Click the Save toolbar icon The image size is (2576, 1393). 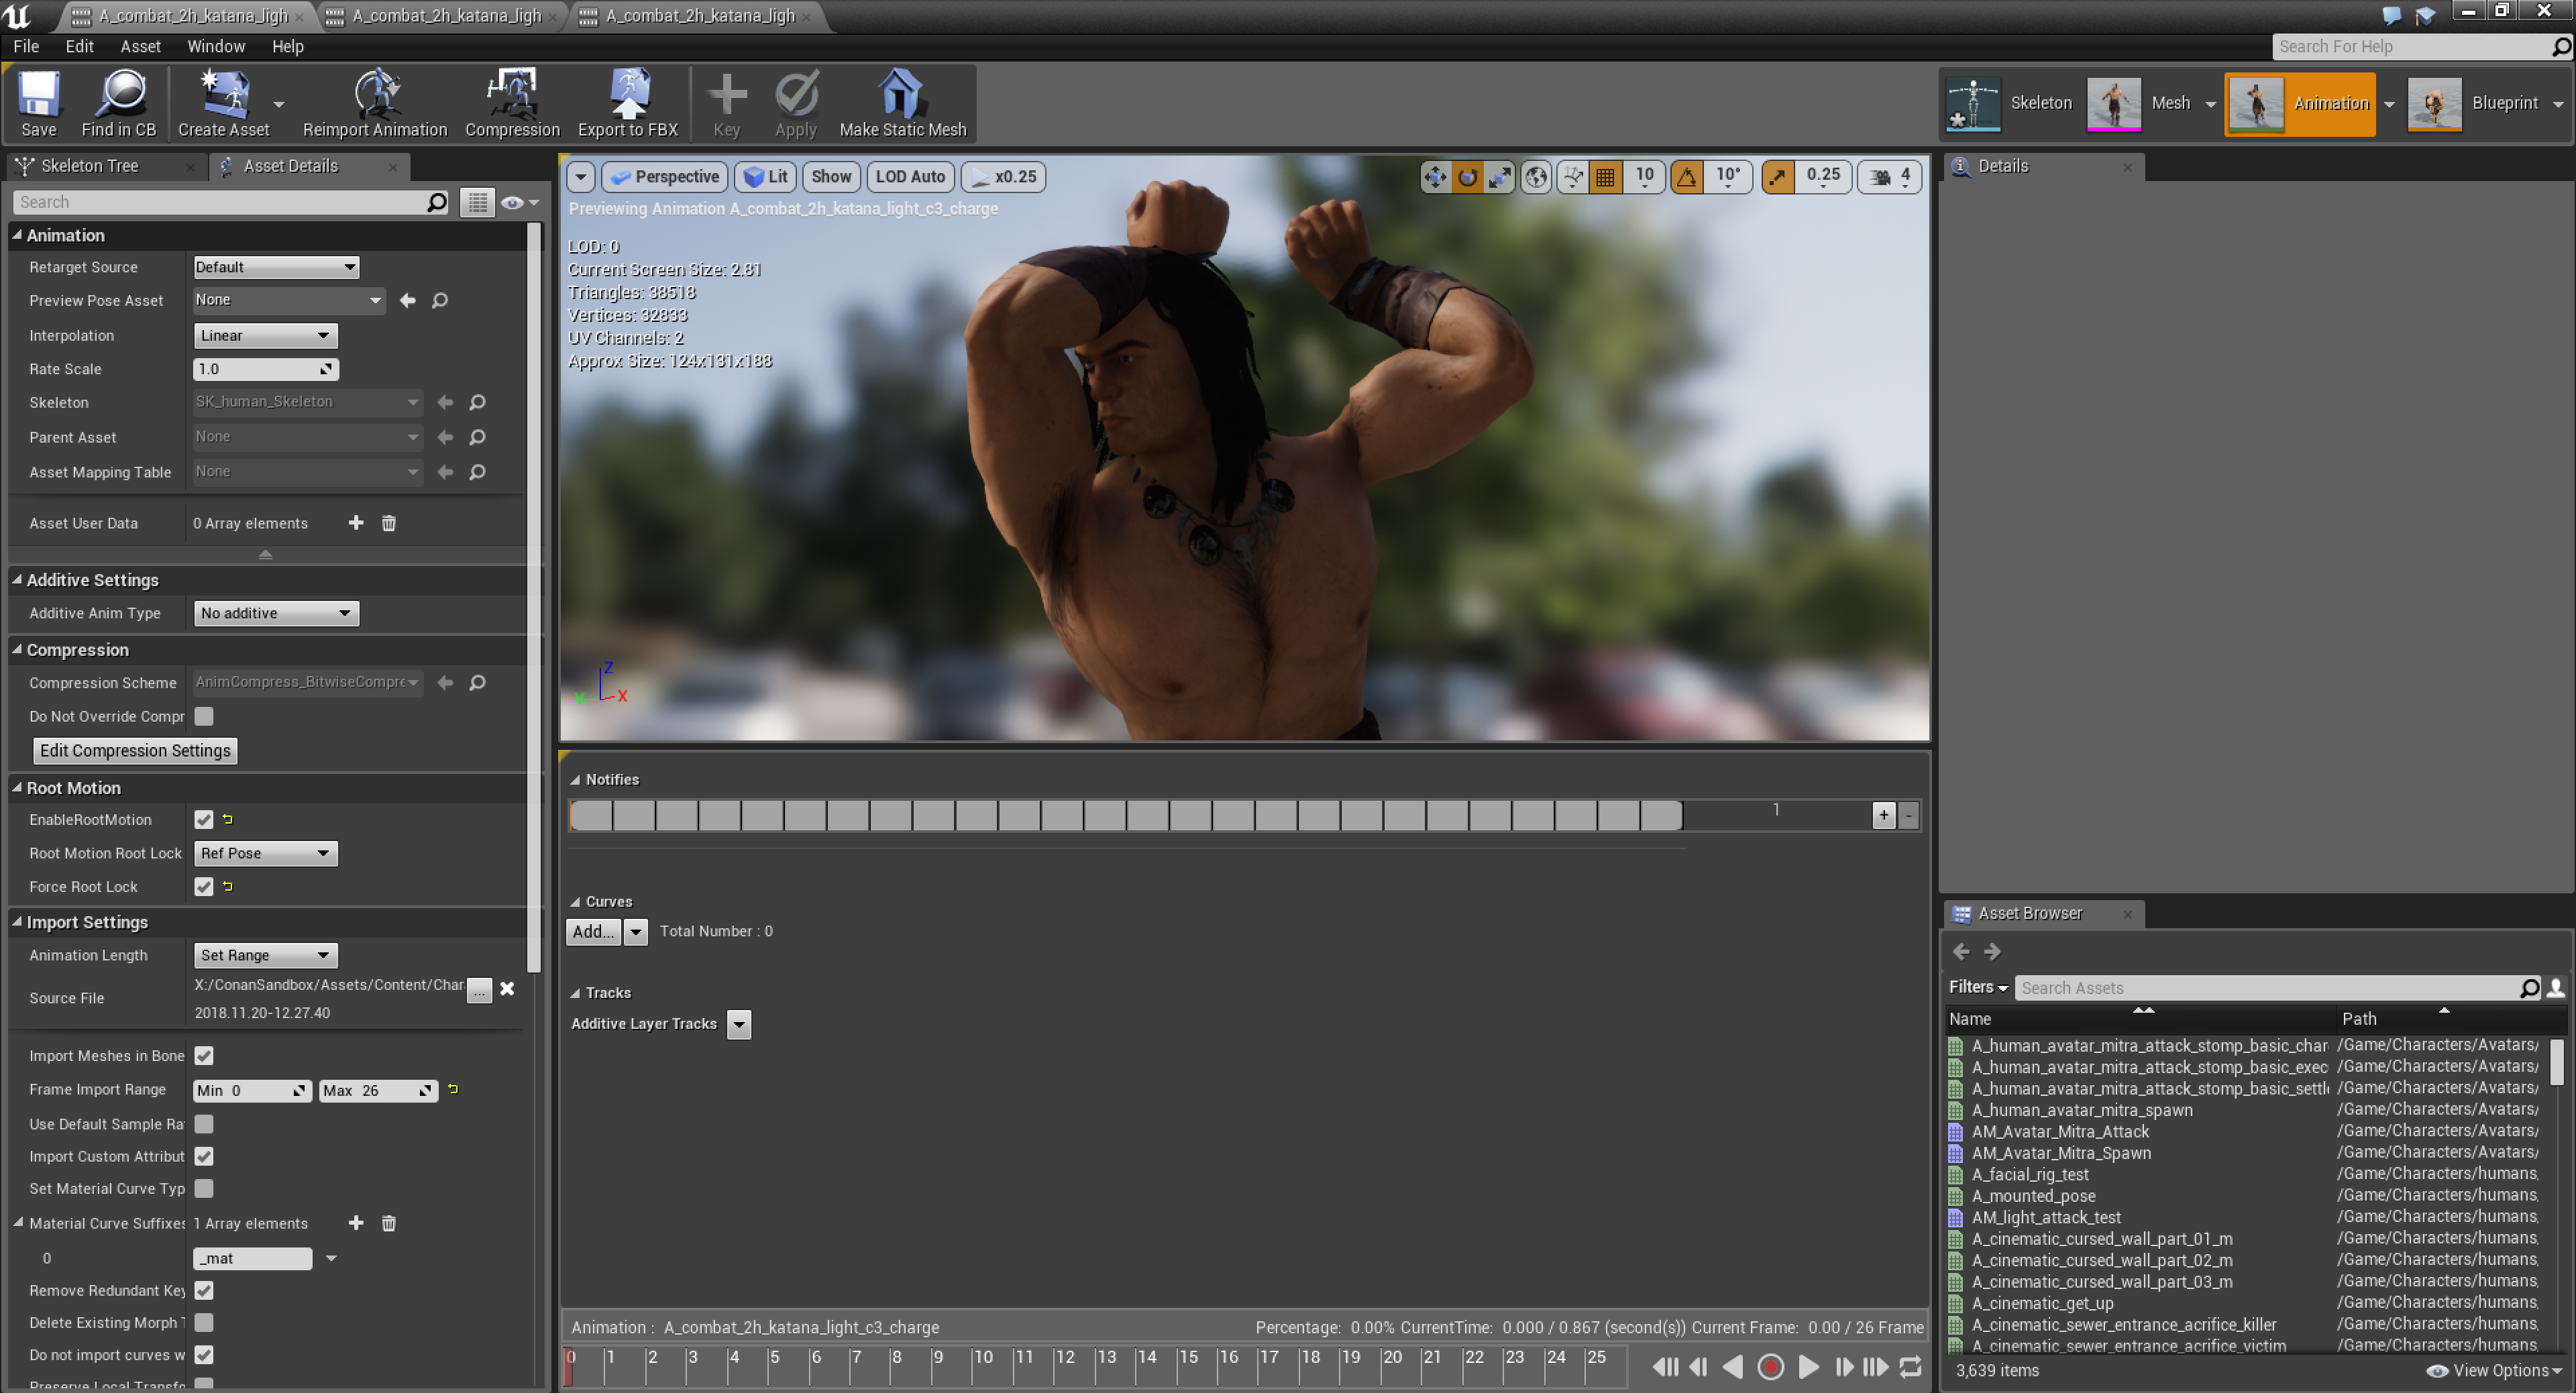pos(38,102)
